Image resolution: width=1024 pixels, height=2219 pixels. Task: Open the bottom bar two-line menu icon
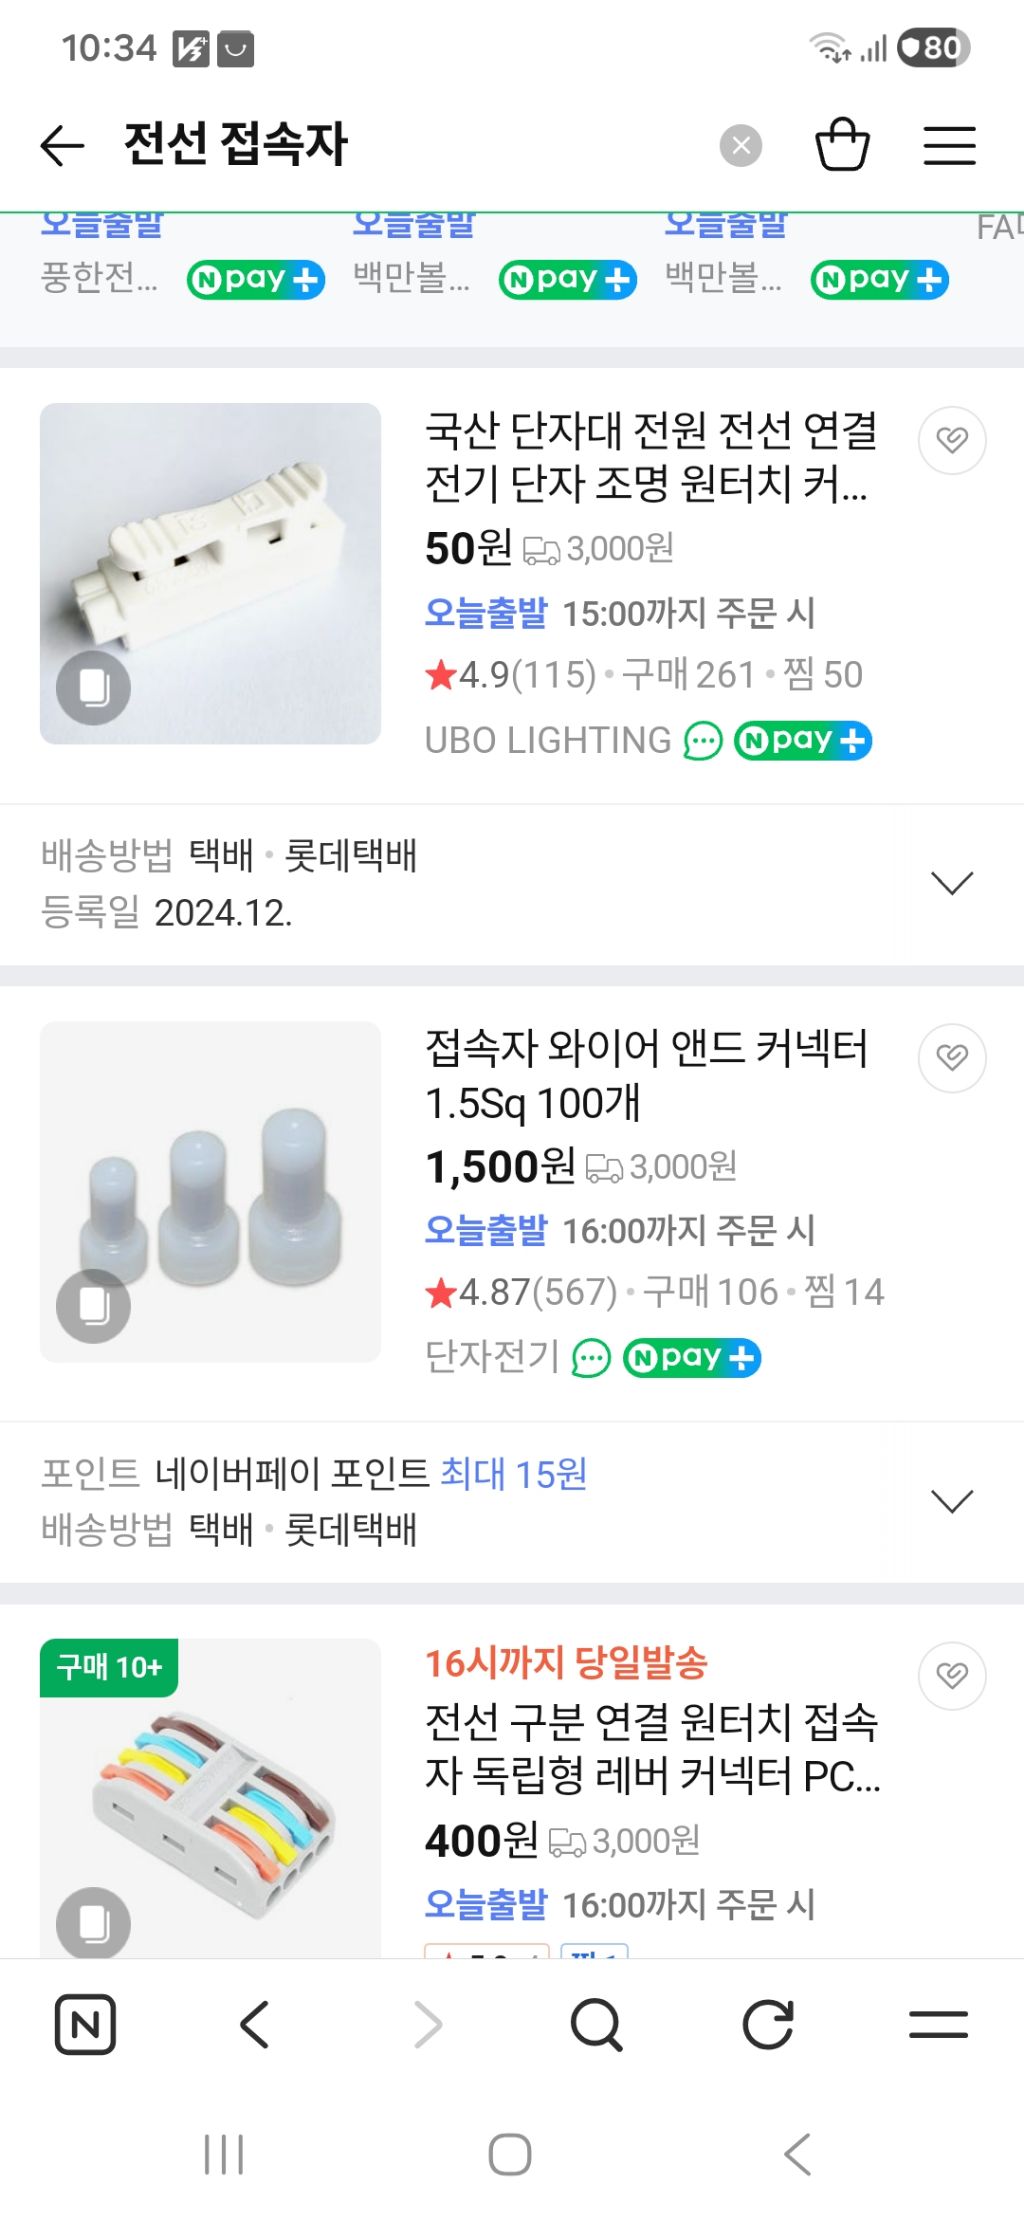pos(938,2025)
